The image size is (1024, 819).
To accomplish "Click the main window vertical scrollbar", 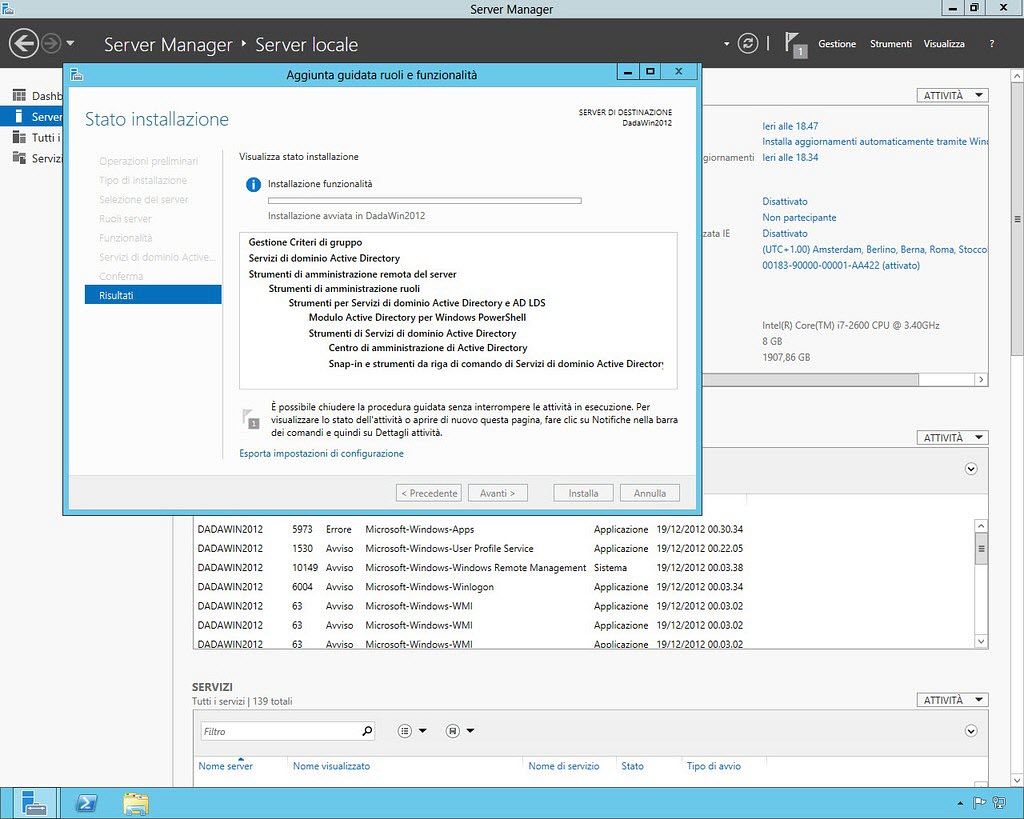I will click(1017, 219).
